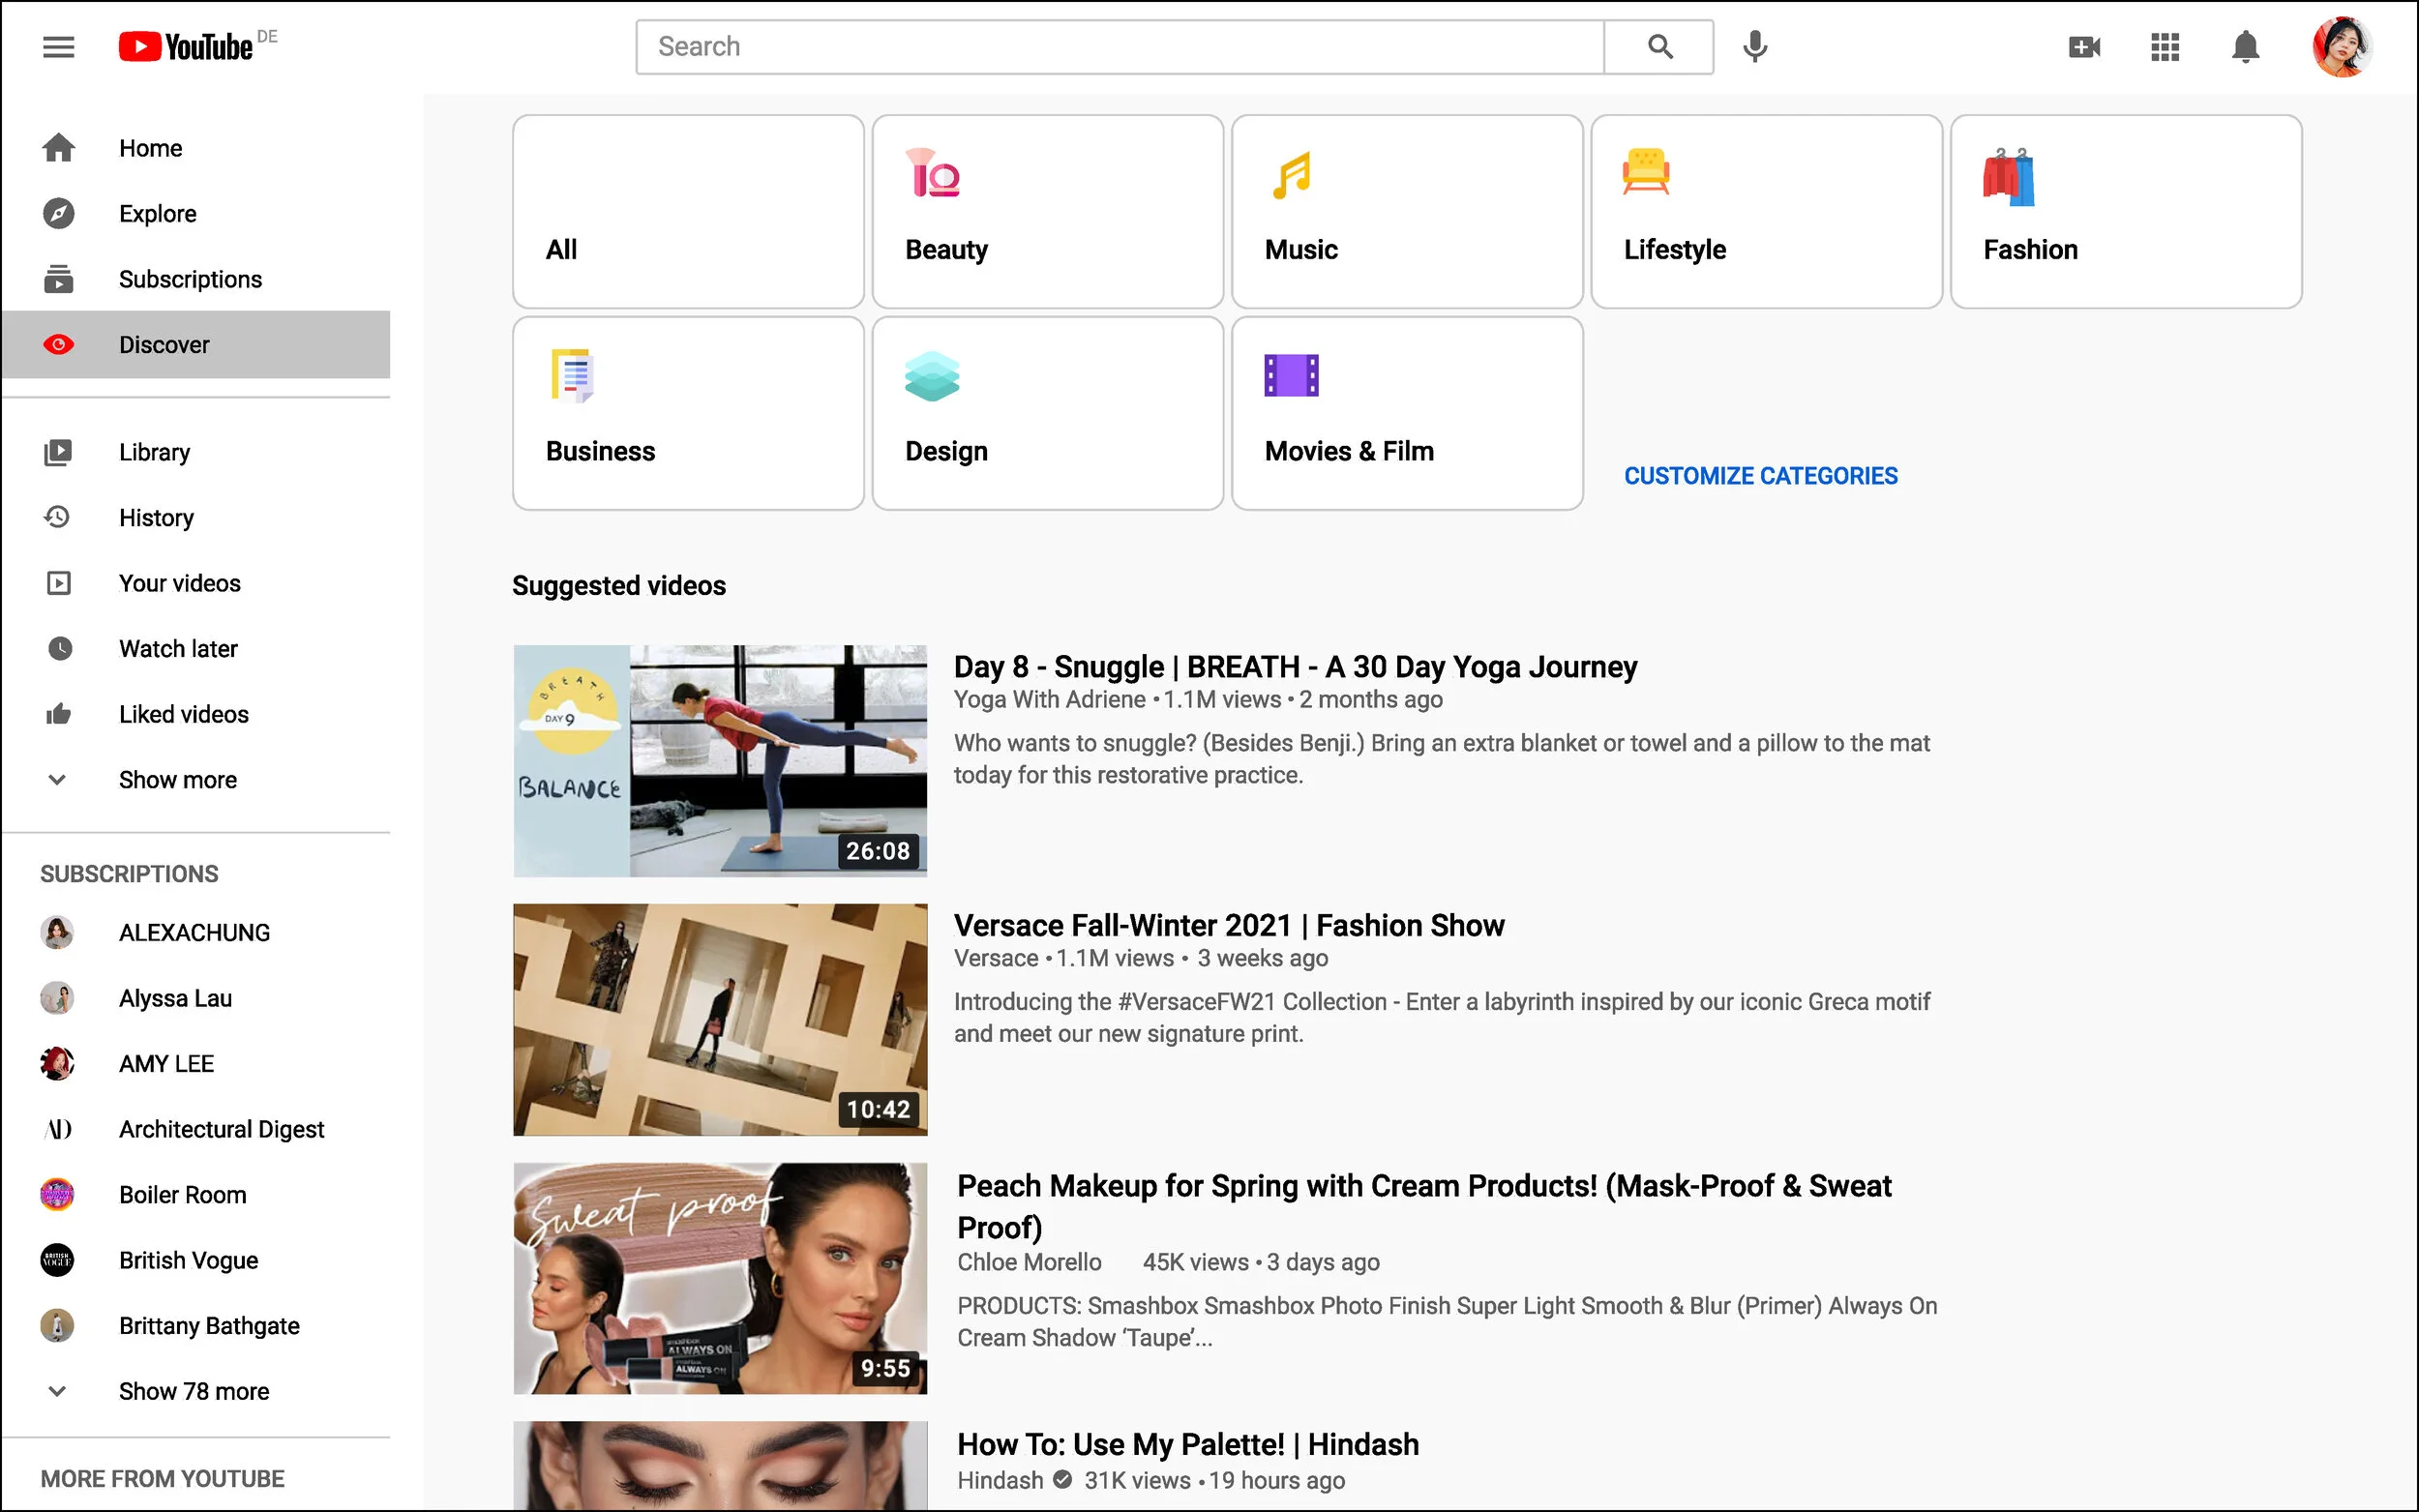Open Watch later in the sidebar
The height and width of the screenshot is (1512, 2419).
pos(178,649)
